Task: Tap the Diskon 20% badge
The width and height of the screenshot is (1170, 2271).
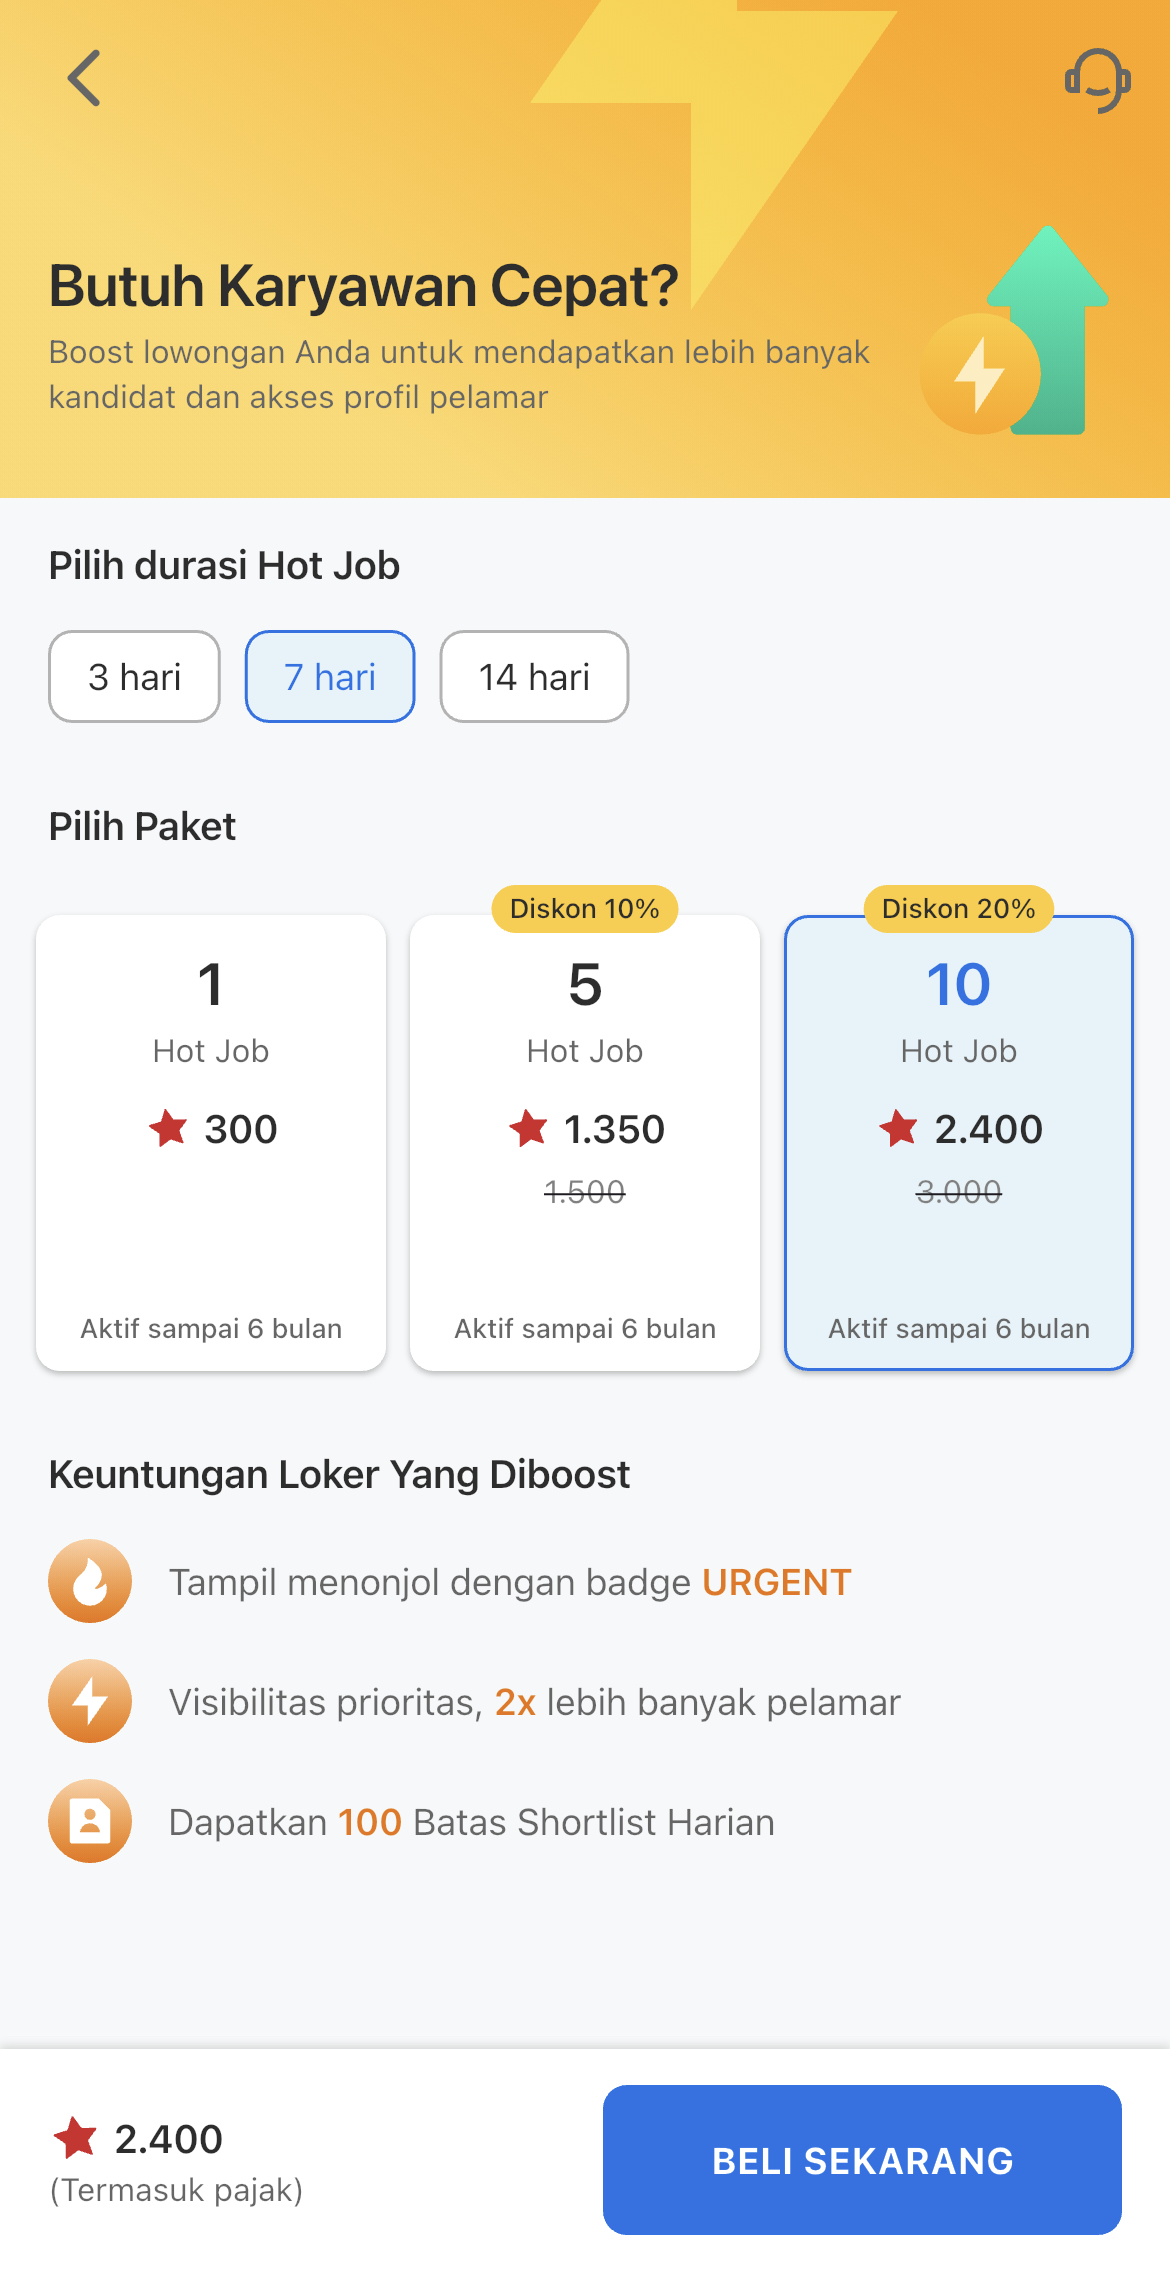Action: coord(959,909)
